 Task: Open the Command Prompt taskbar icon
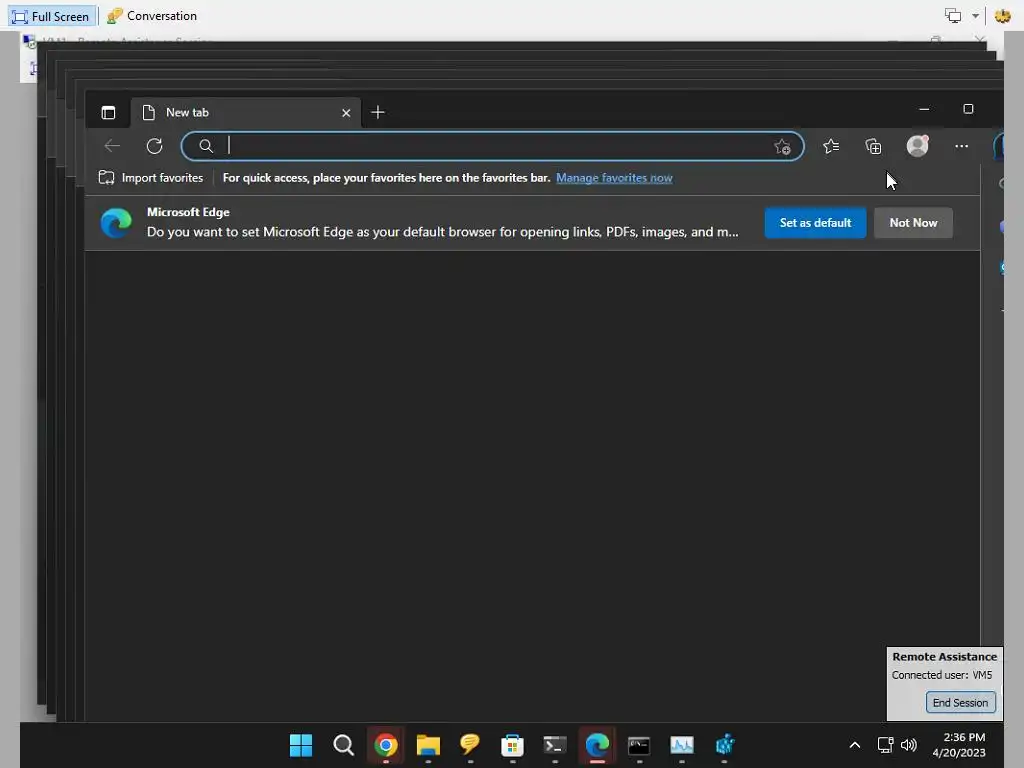(x=639, y=745)
